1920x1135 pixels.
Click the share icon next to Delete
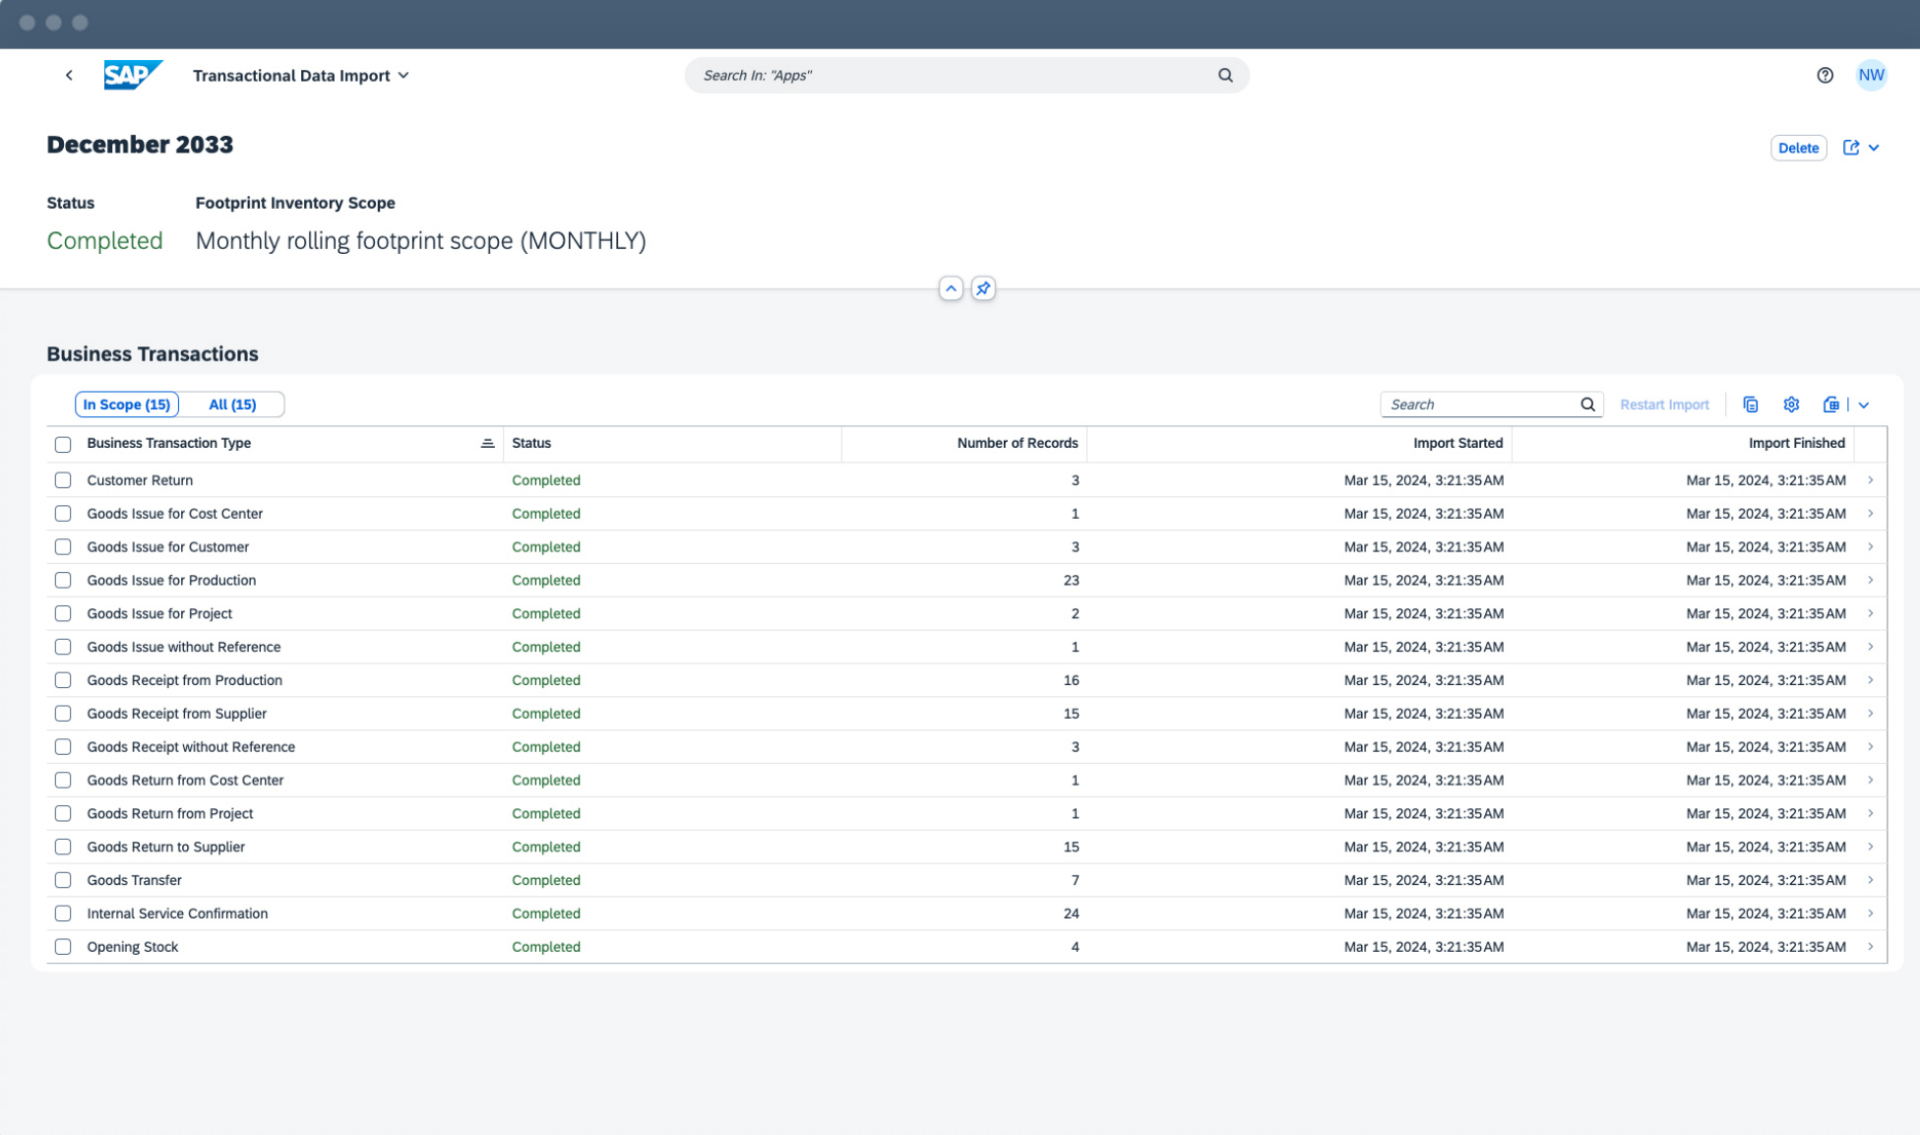[x=1851, y=148]
